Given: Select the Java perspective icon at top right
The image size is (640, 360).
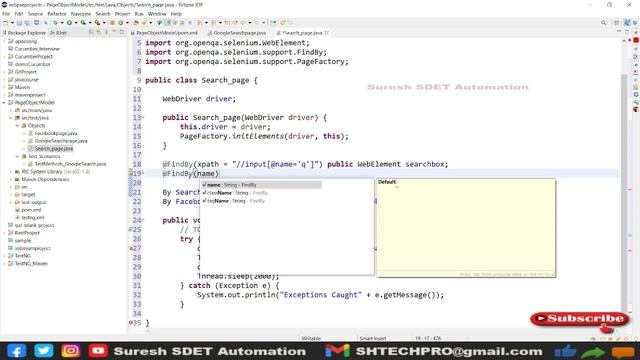Looking at the screenshot, I should [627, 23].
